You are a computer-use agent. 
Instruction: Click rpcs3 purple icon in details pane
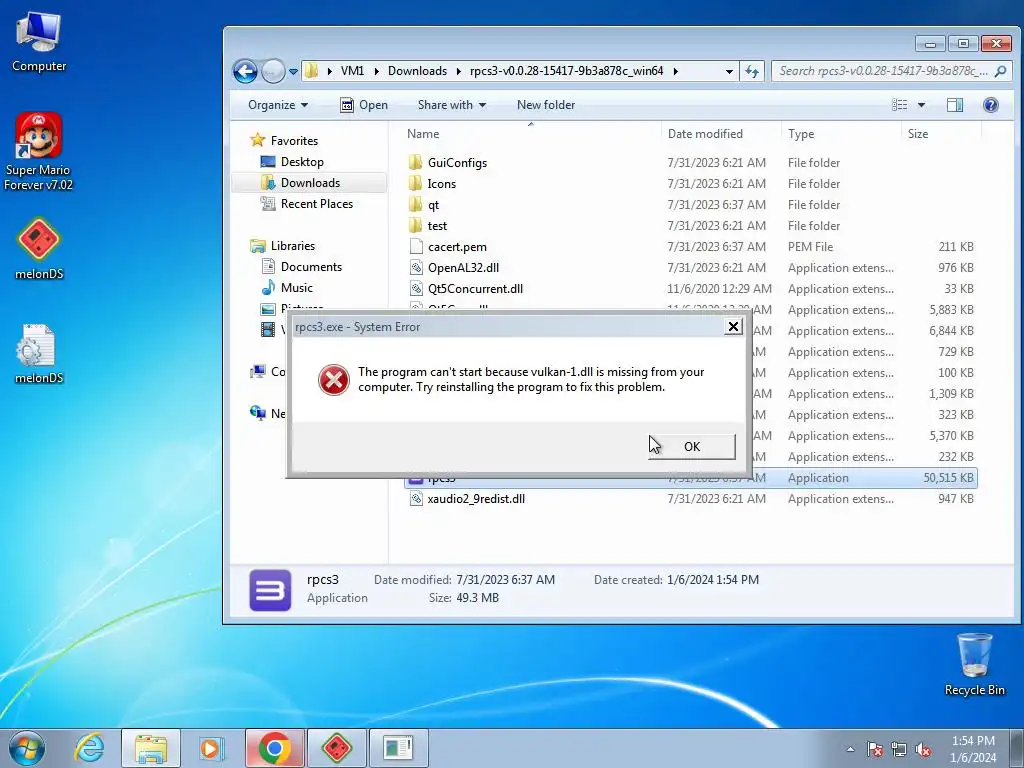[270, 590]
